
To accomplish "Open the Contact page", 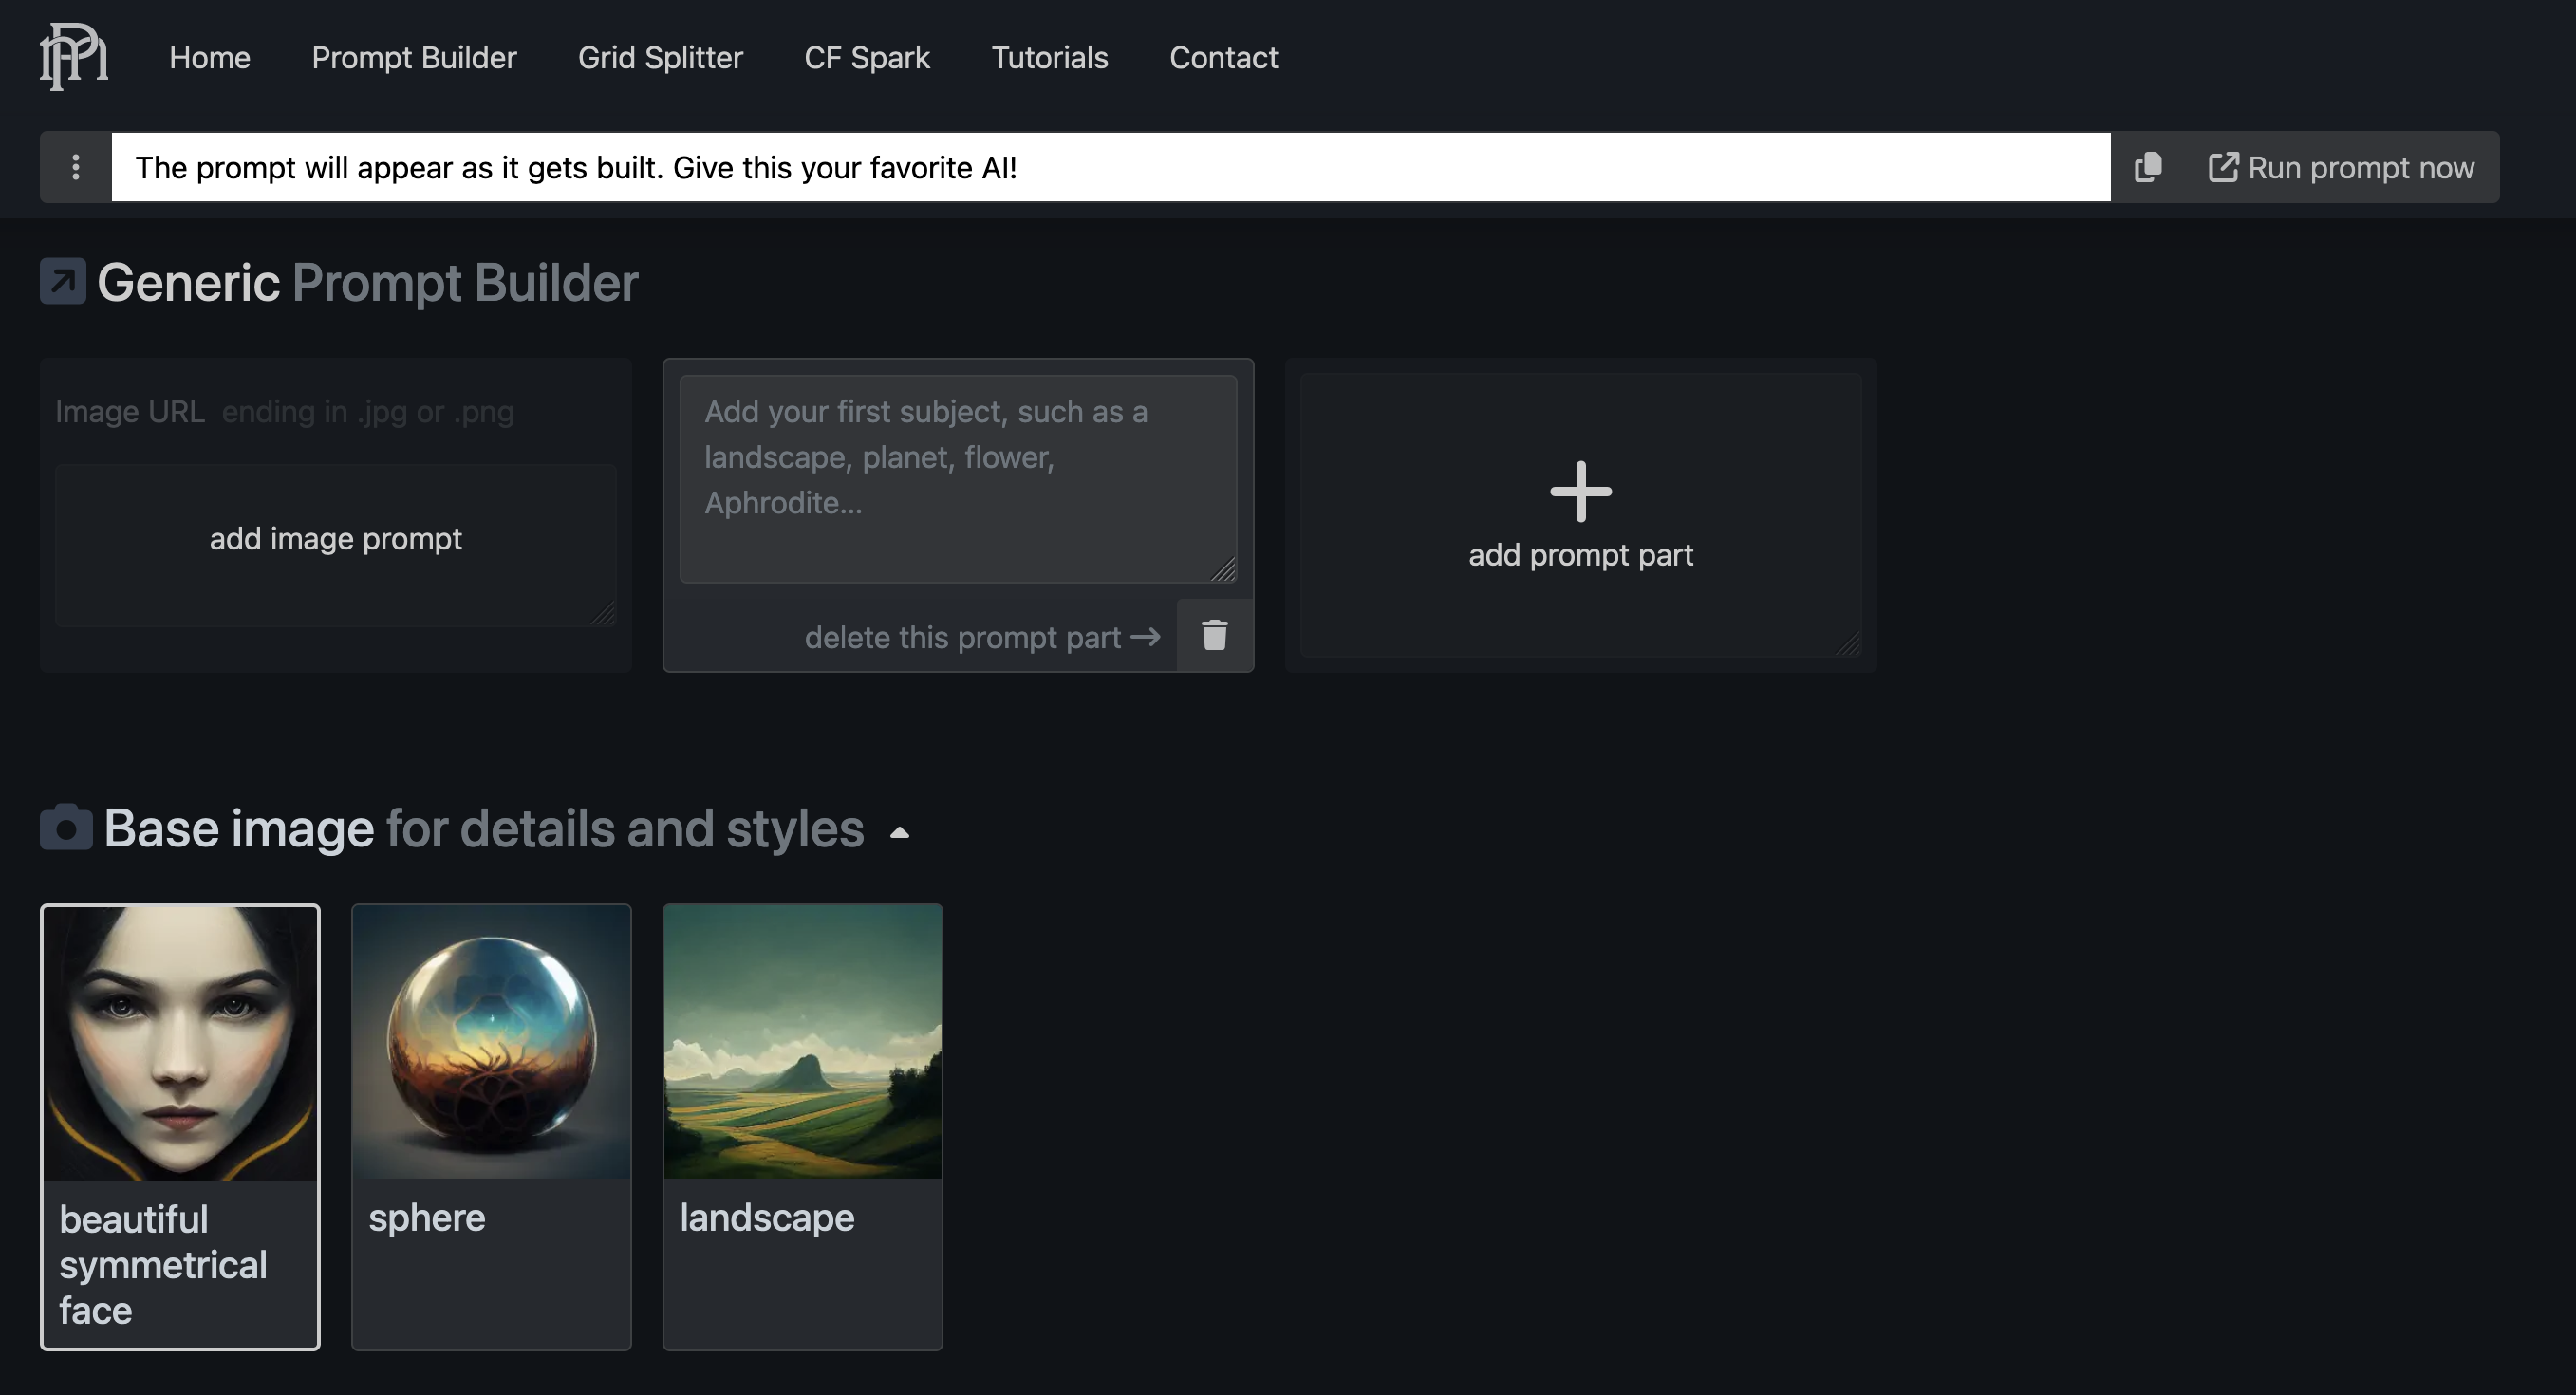I will 1223,57.
